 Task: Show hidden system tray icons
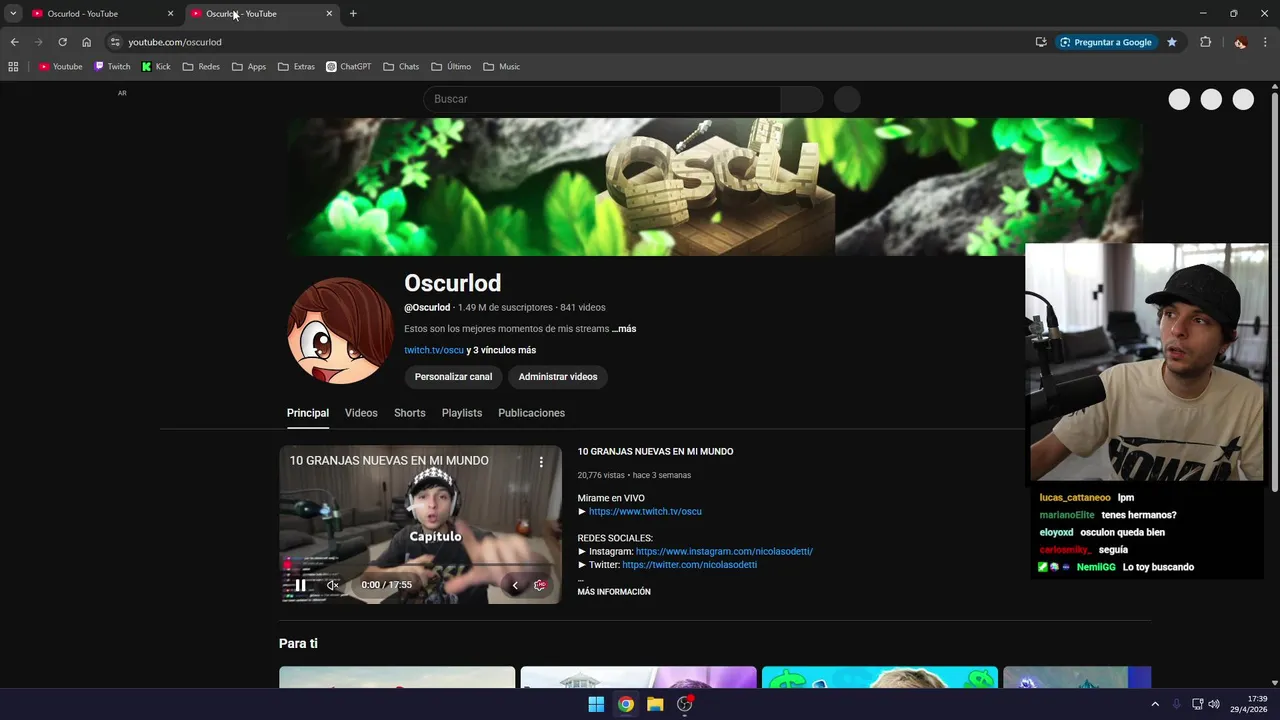(x=1155, y=704)
